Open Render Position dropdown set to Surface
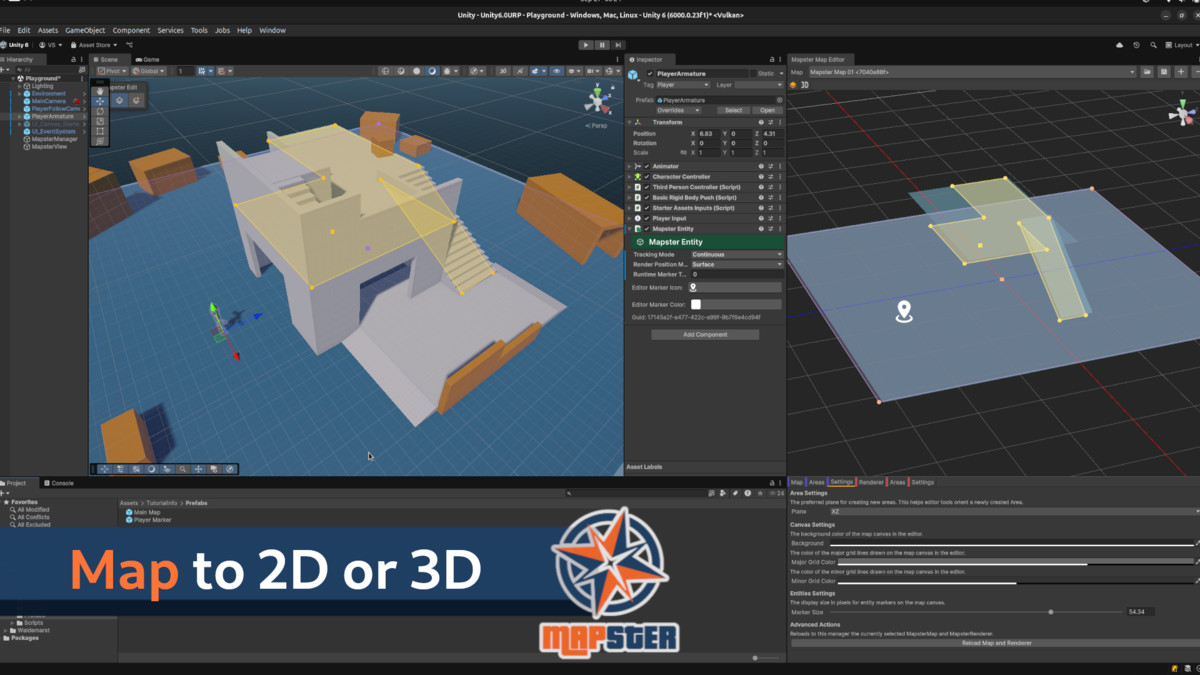The width and height of the screenshot is (1200, 675). coord(736,264)
